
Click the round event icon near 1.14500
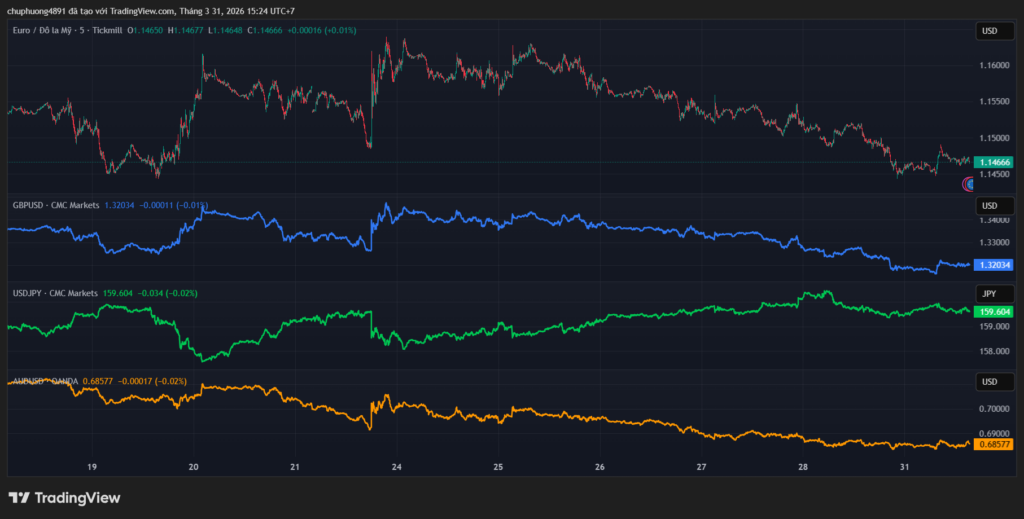968,183
